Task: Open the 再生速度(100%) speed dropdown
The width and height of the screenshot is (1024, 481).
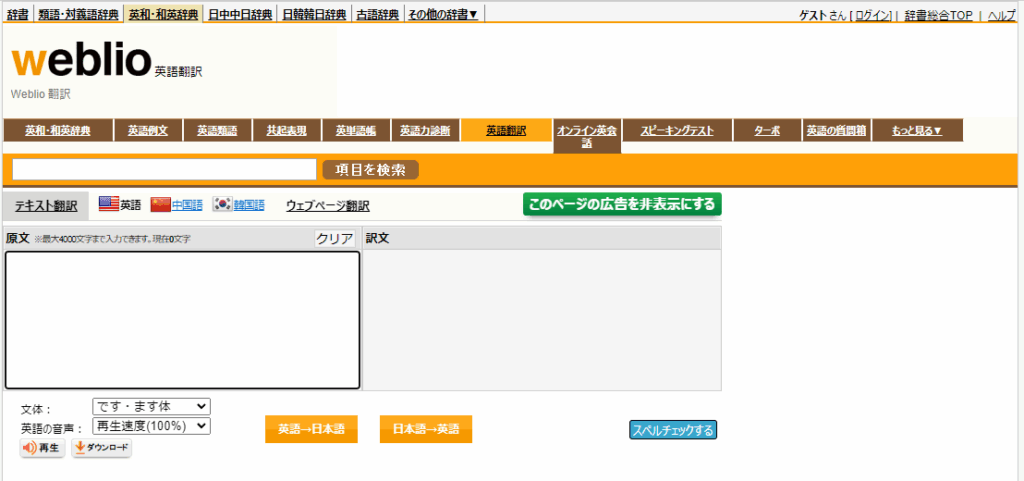Action: pyautogui.click(x=151, y=426)
